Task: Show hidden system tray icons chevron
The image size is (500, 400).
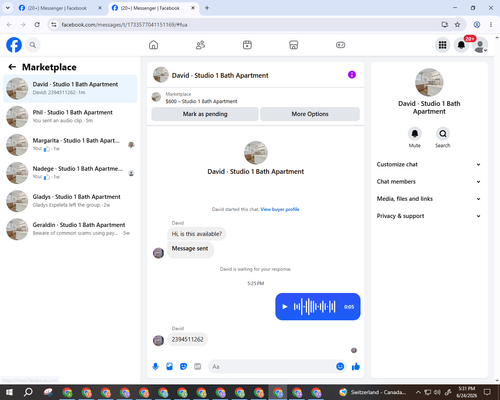Action: tap(418, 392)
